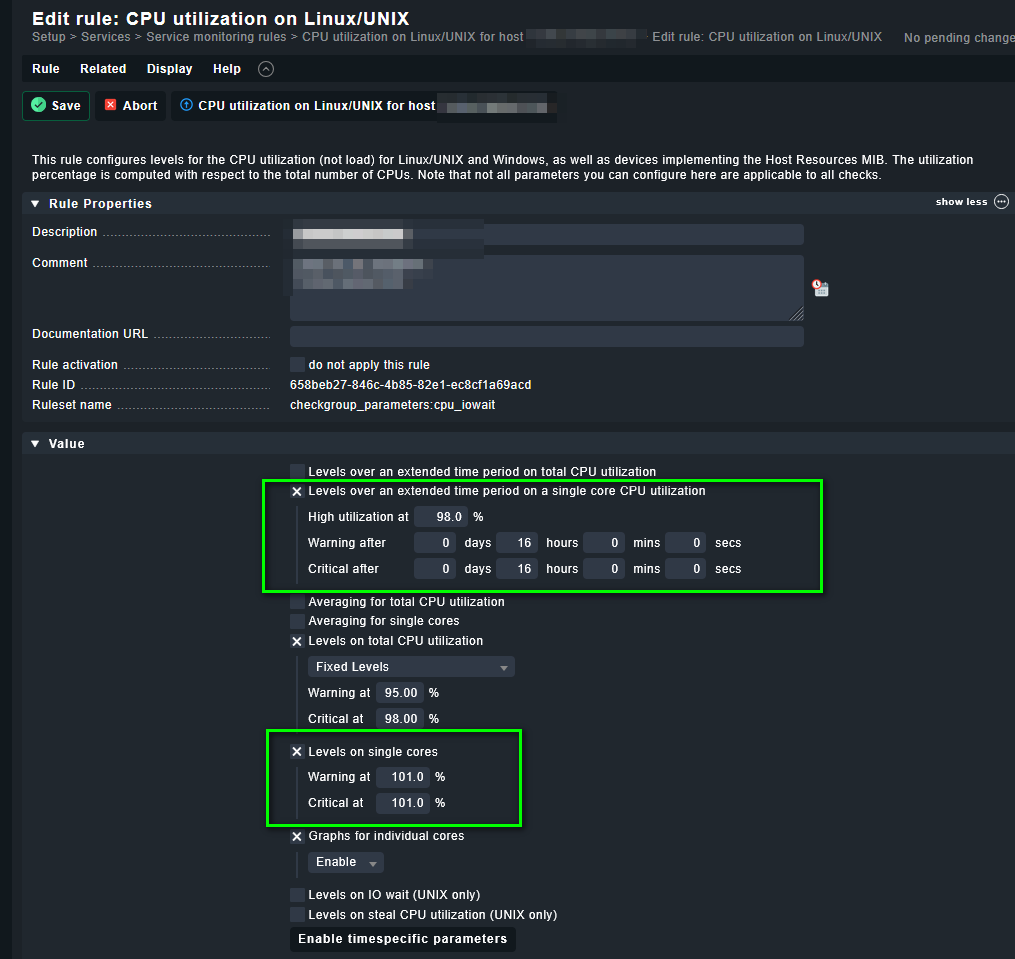Save the rule with the green checkmark
Viewport: 1015px width, 959px height.
point(56,106)
